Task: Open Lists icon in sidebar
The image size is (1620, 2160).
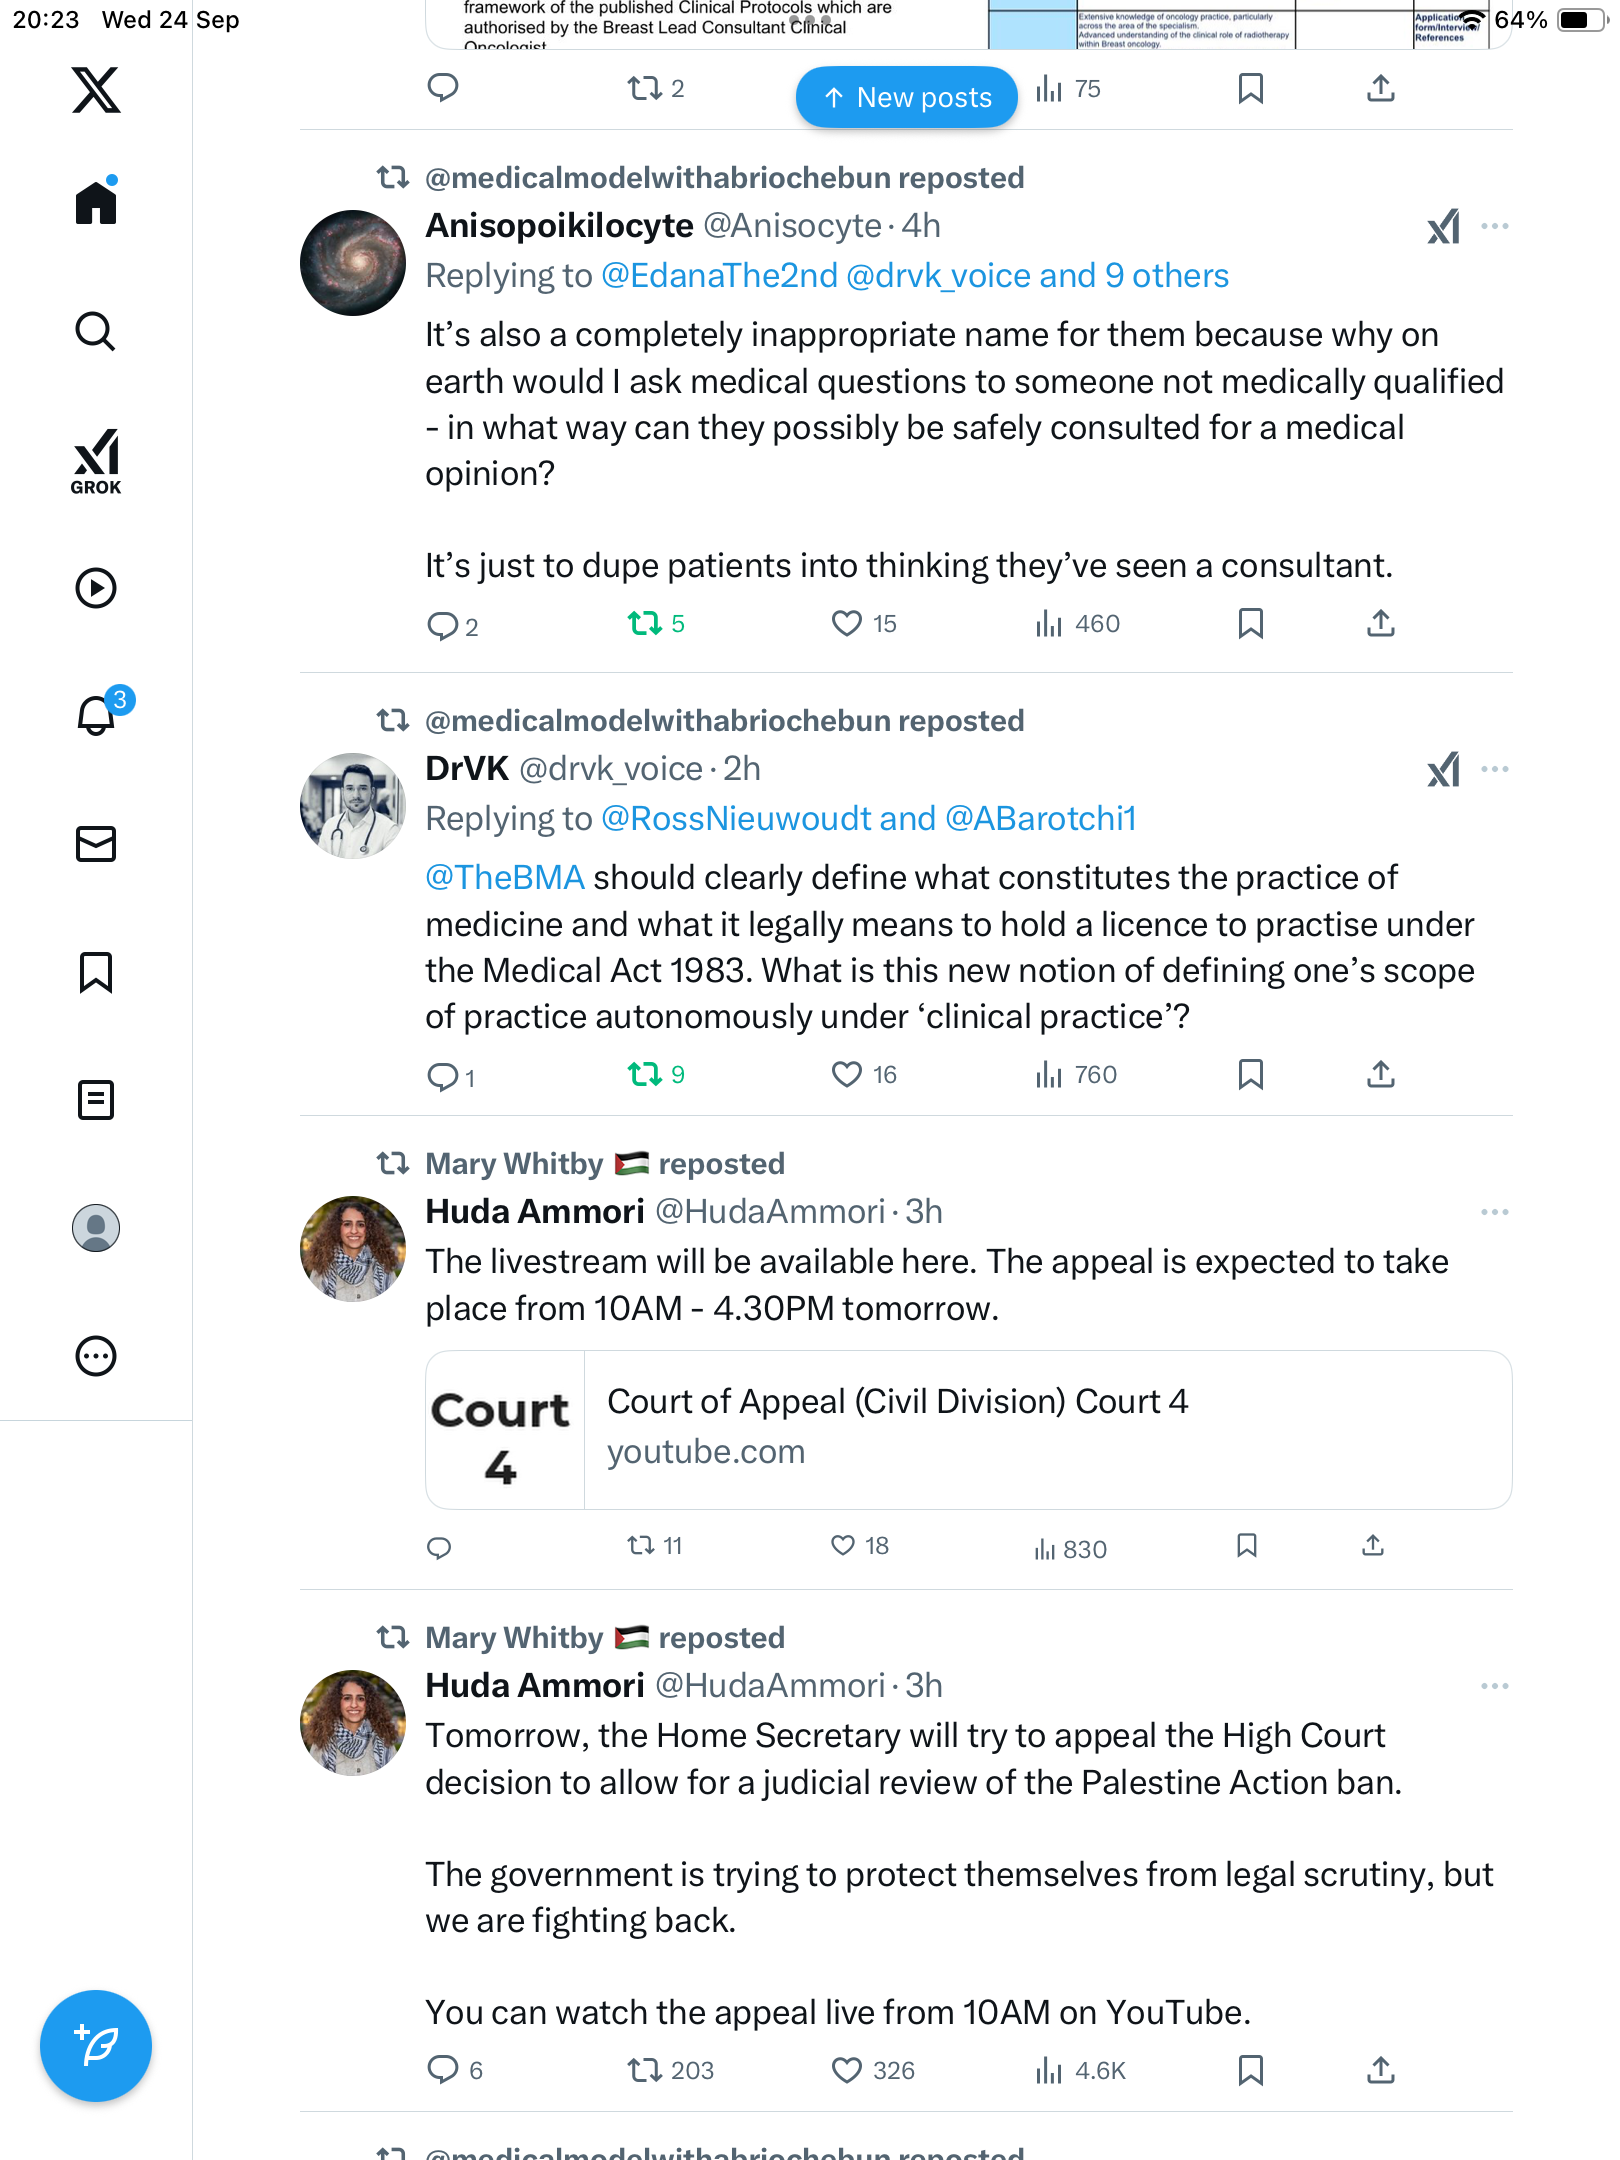Action: click(x=96, y=1100)
